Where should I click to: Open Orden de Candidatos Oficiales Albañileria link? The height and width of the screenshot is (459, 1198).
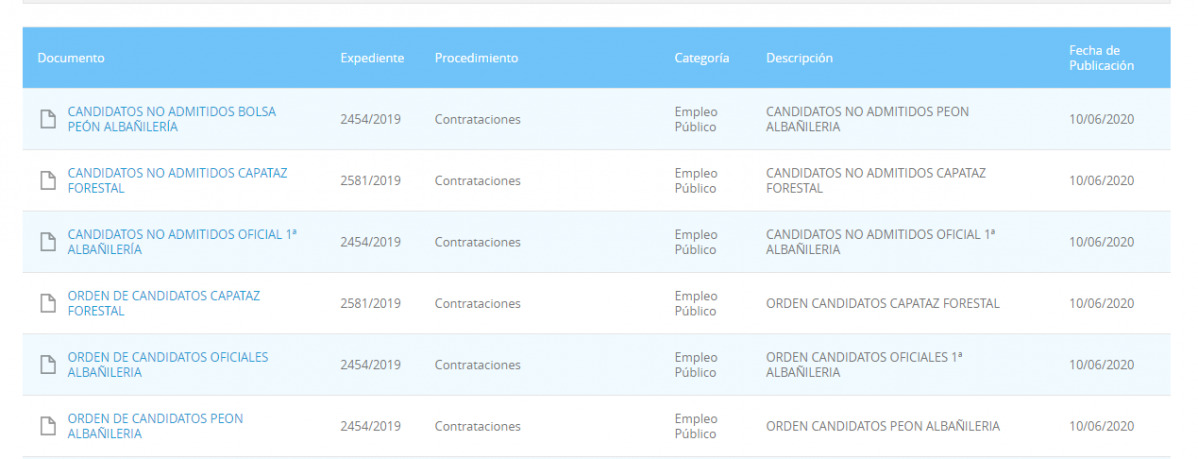coord(168,365)
